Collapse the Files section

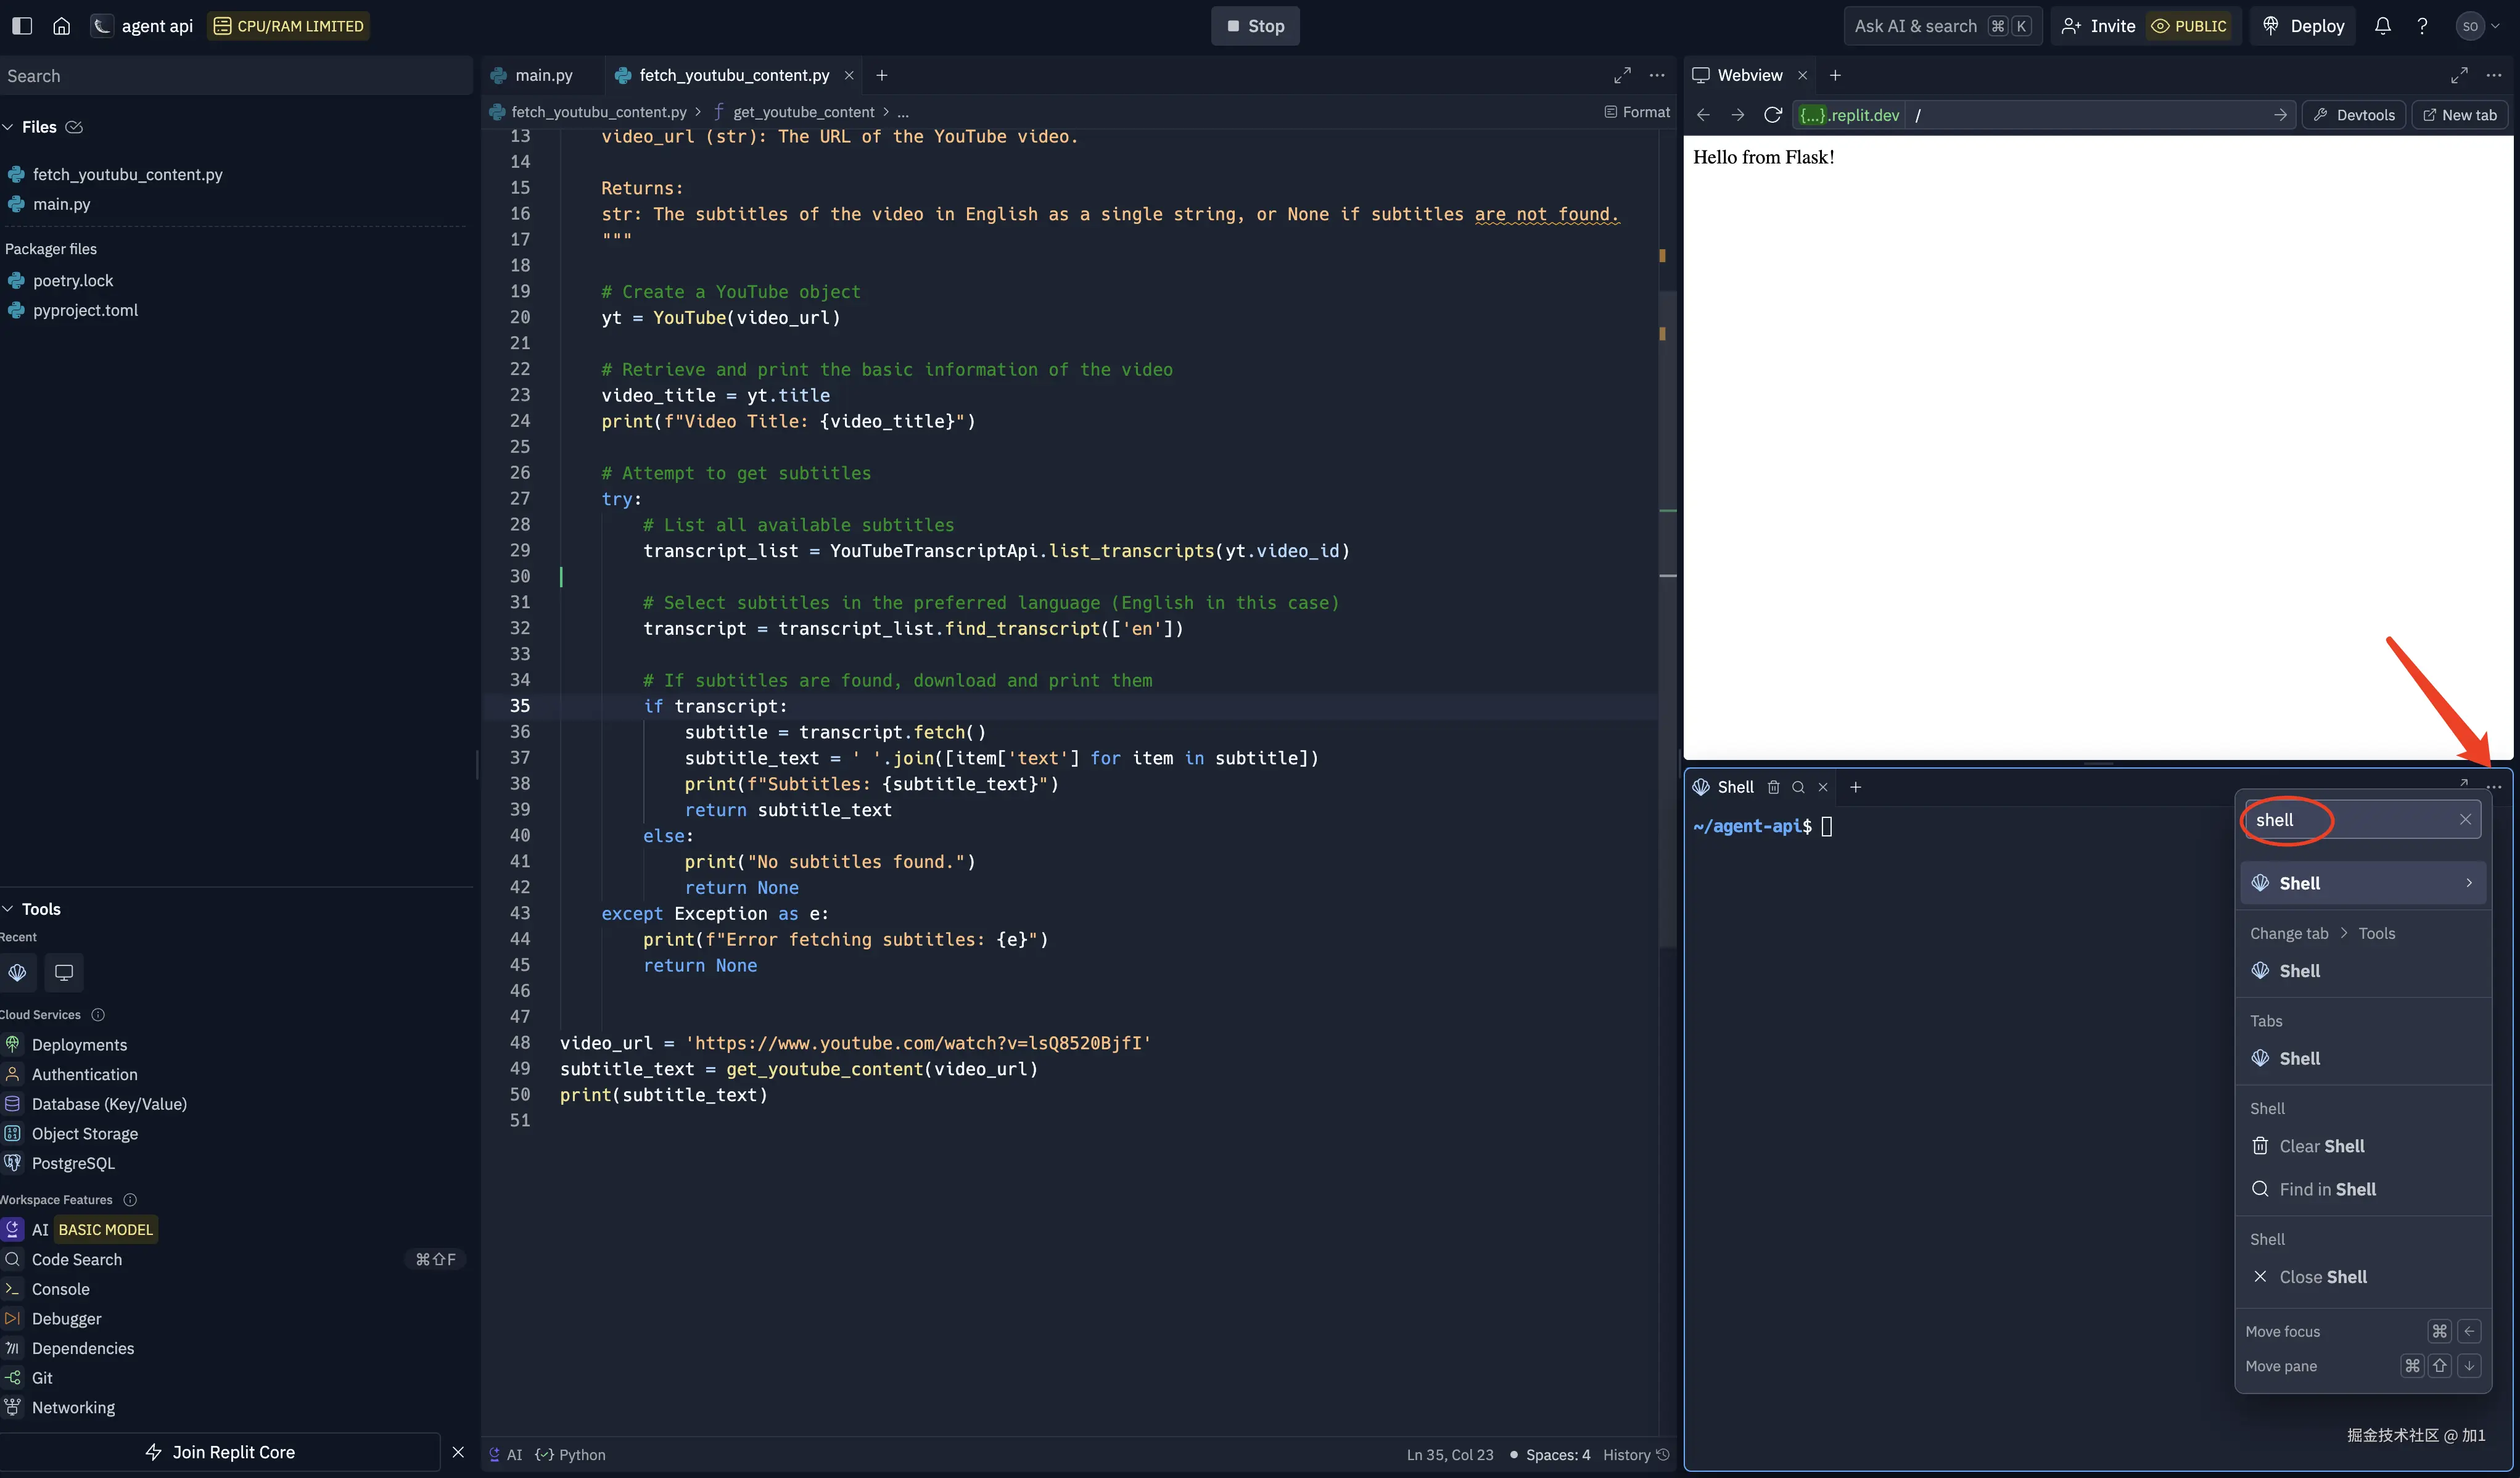[x=9, y=127]
